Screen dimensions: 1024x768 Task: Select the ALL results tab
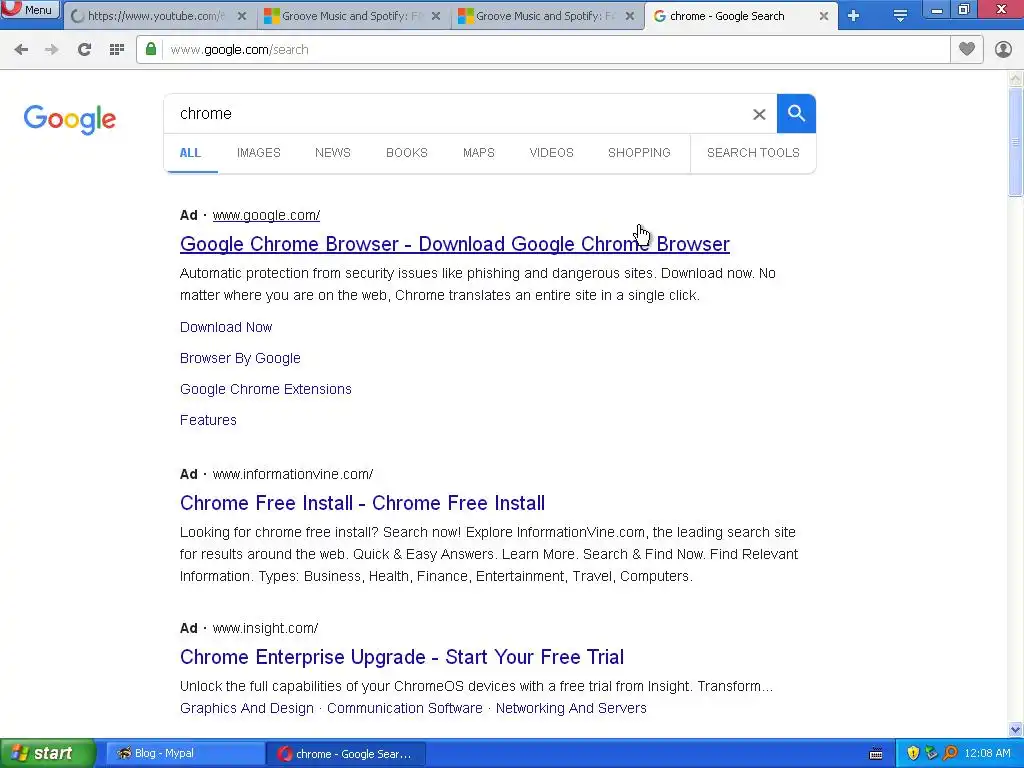[x=190, y=153]
